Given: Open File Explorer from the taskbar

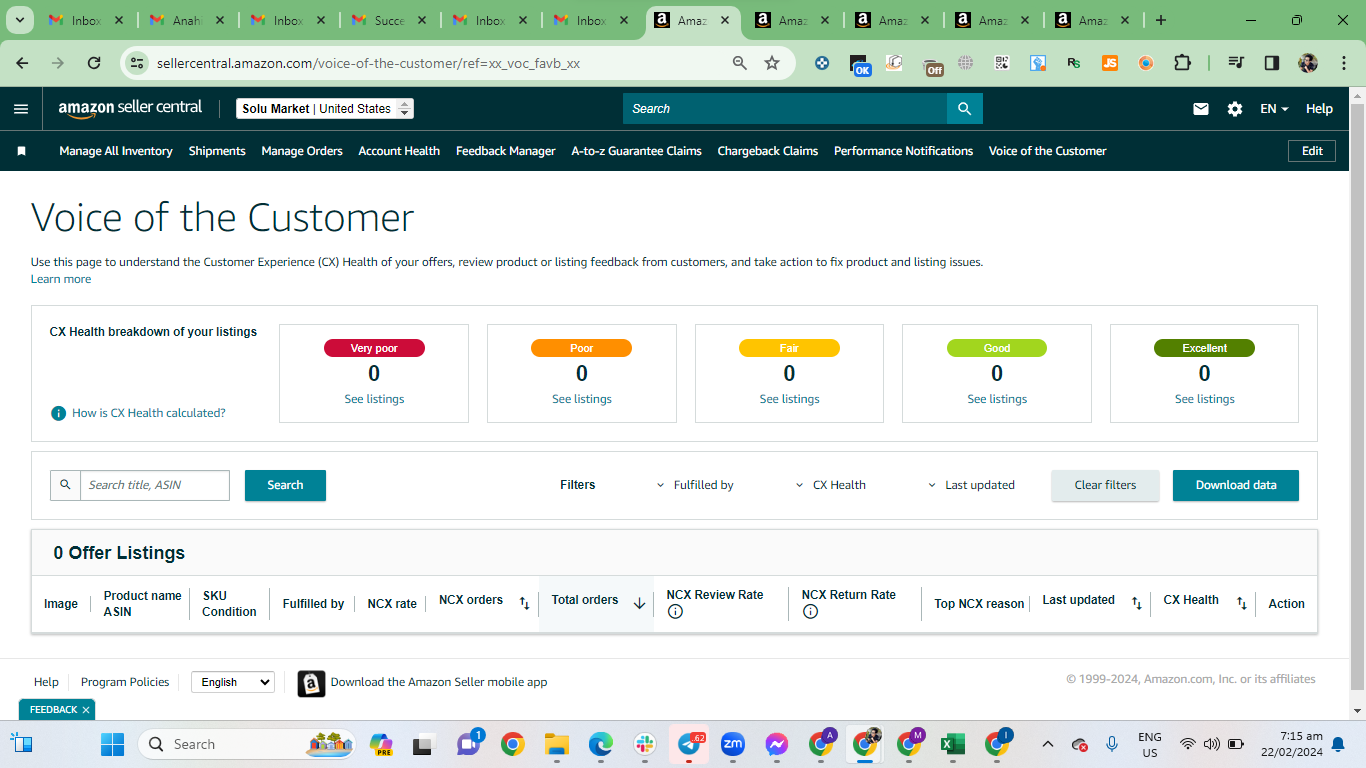Looking at the screenshot, I should [x=556, y=744].
